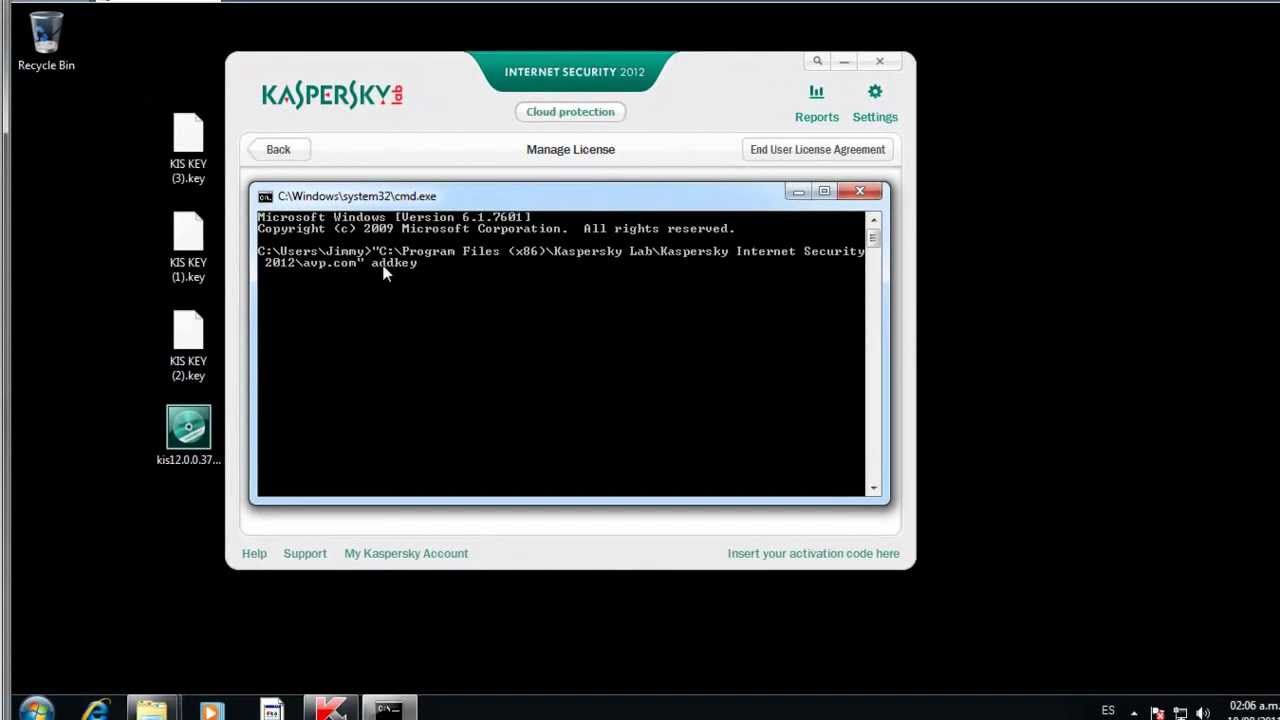This screenshot has width=1280, height=720.
Task: Click the network tray icon
Action: (1180, 713)
